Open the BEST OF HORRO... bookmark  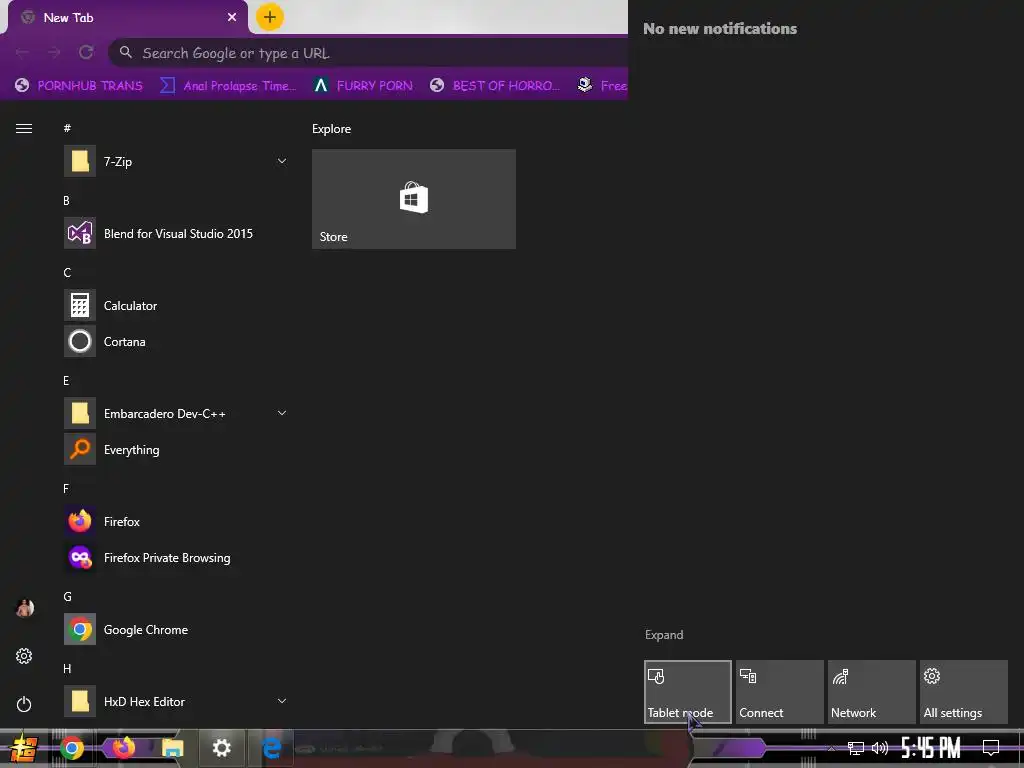click(x=495, y=86)
